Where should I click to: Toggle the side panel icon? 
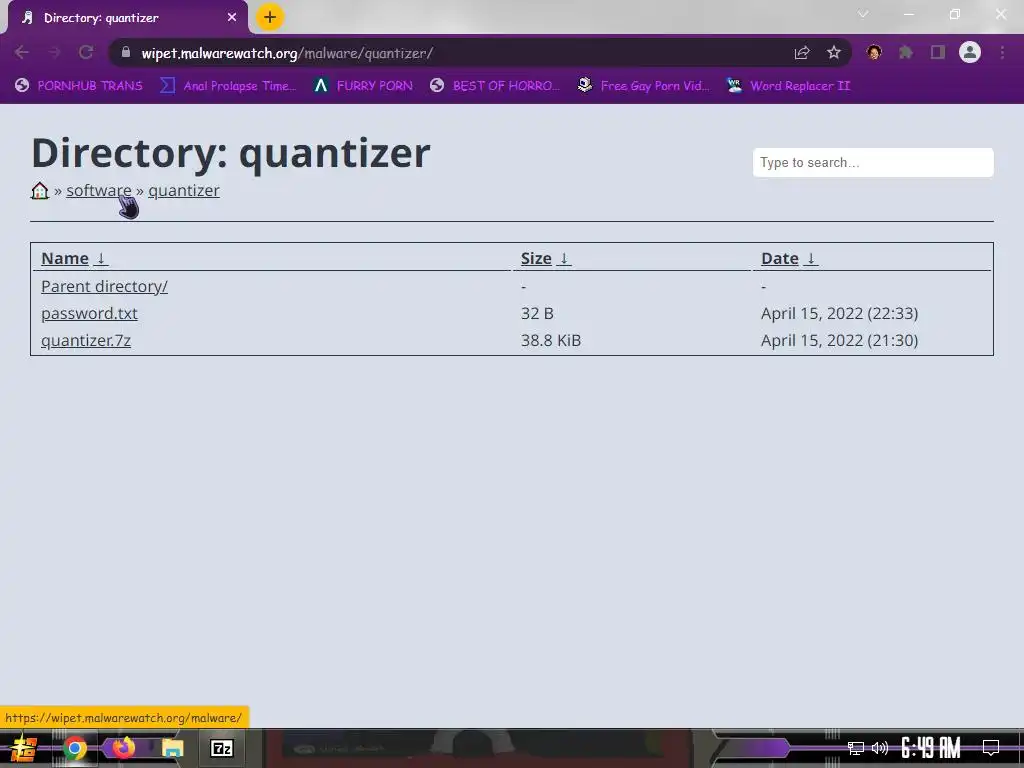[938, 52]
